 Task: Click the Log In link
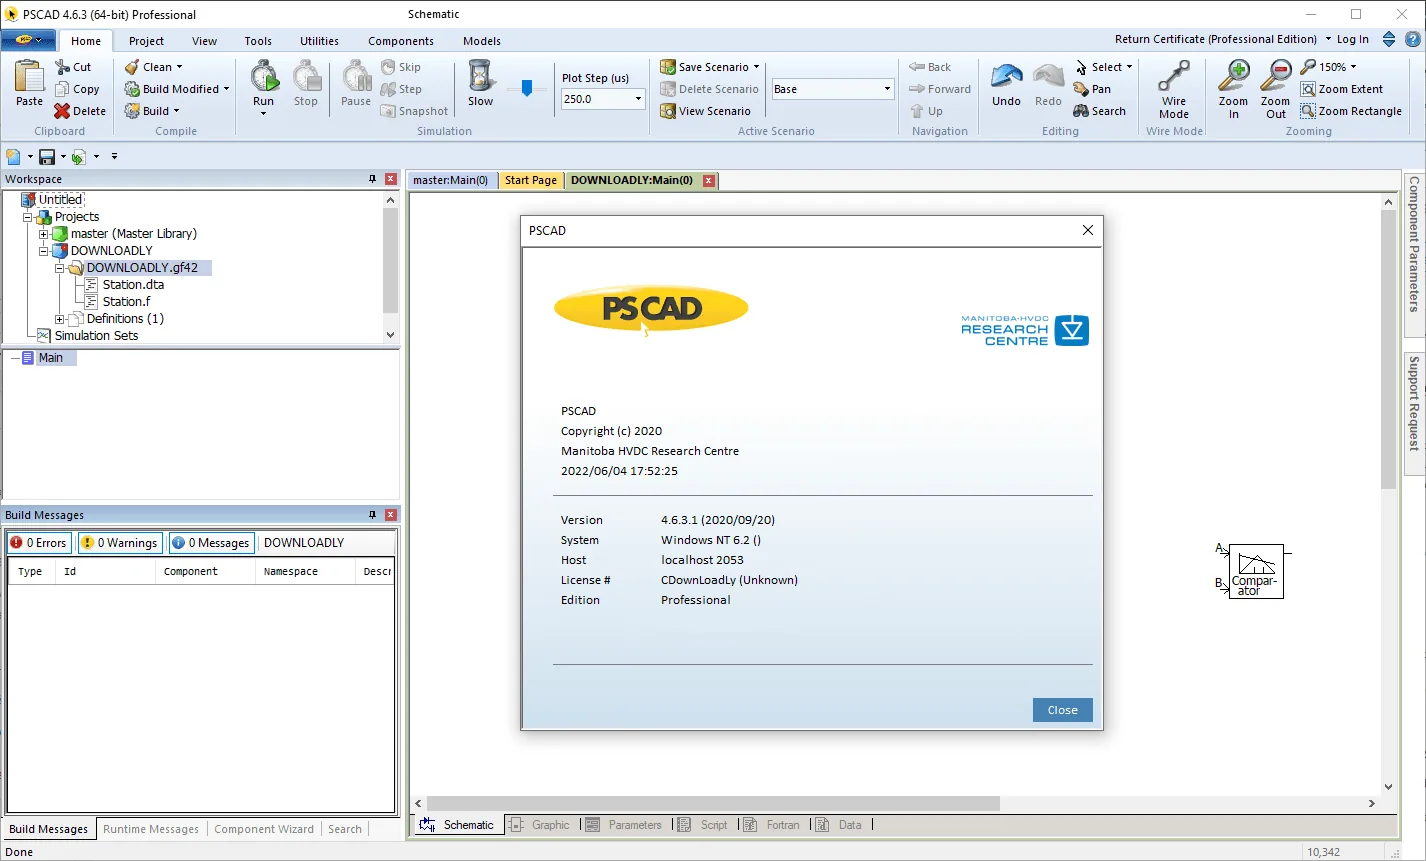click(x=1353, y=39)
